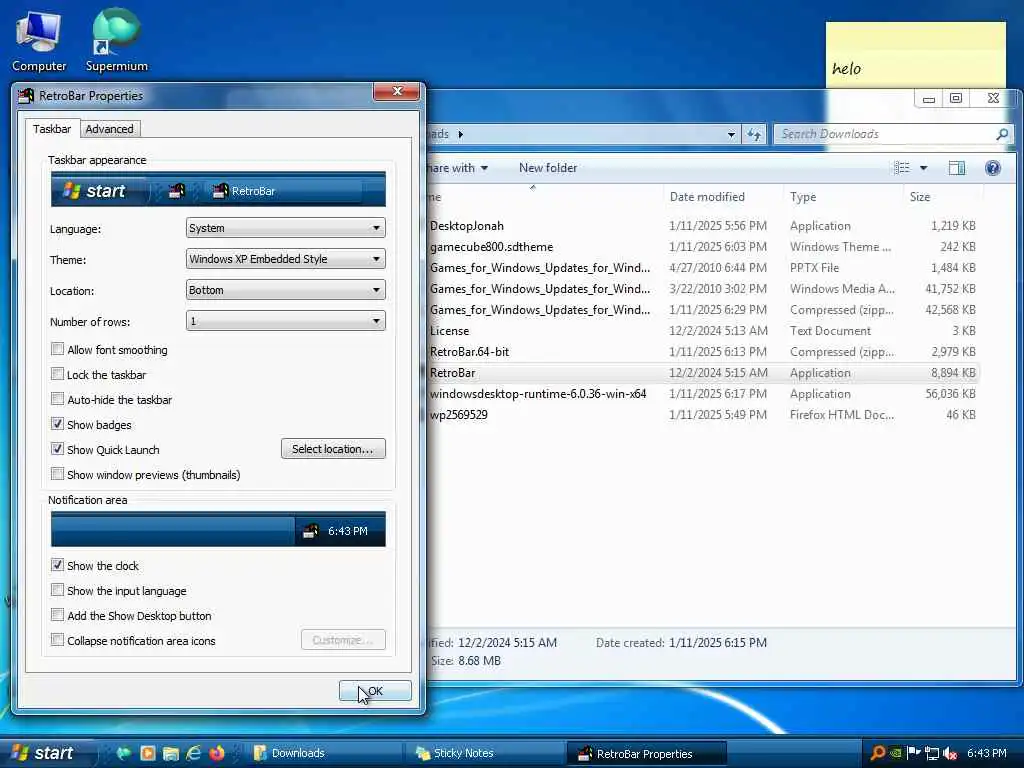This screenshot has width=1024, height=768.
Task: Open address bar history dropdown arrow
Action: pos(731,135)
